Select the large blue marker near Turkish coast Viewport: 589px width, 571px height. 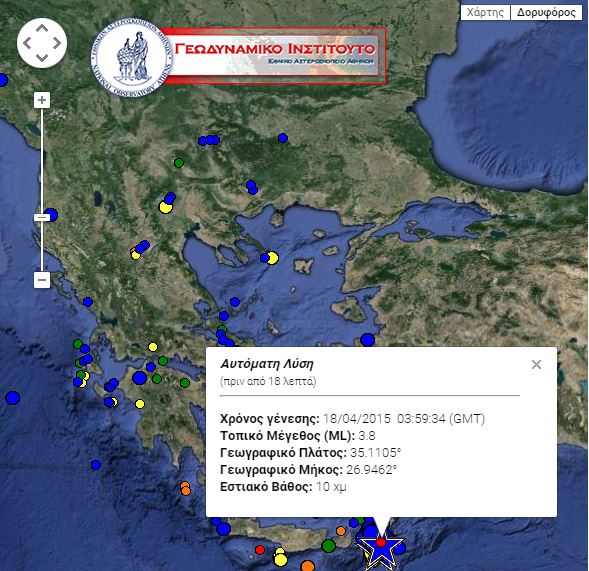[x=368, y=340]
